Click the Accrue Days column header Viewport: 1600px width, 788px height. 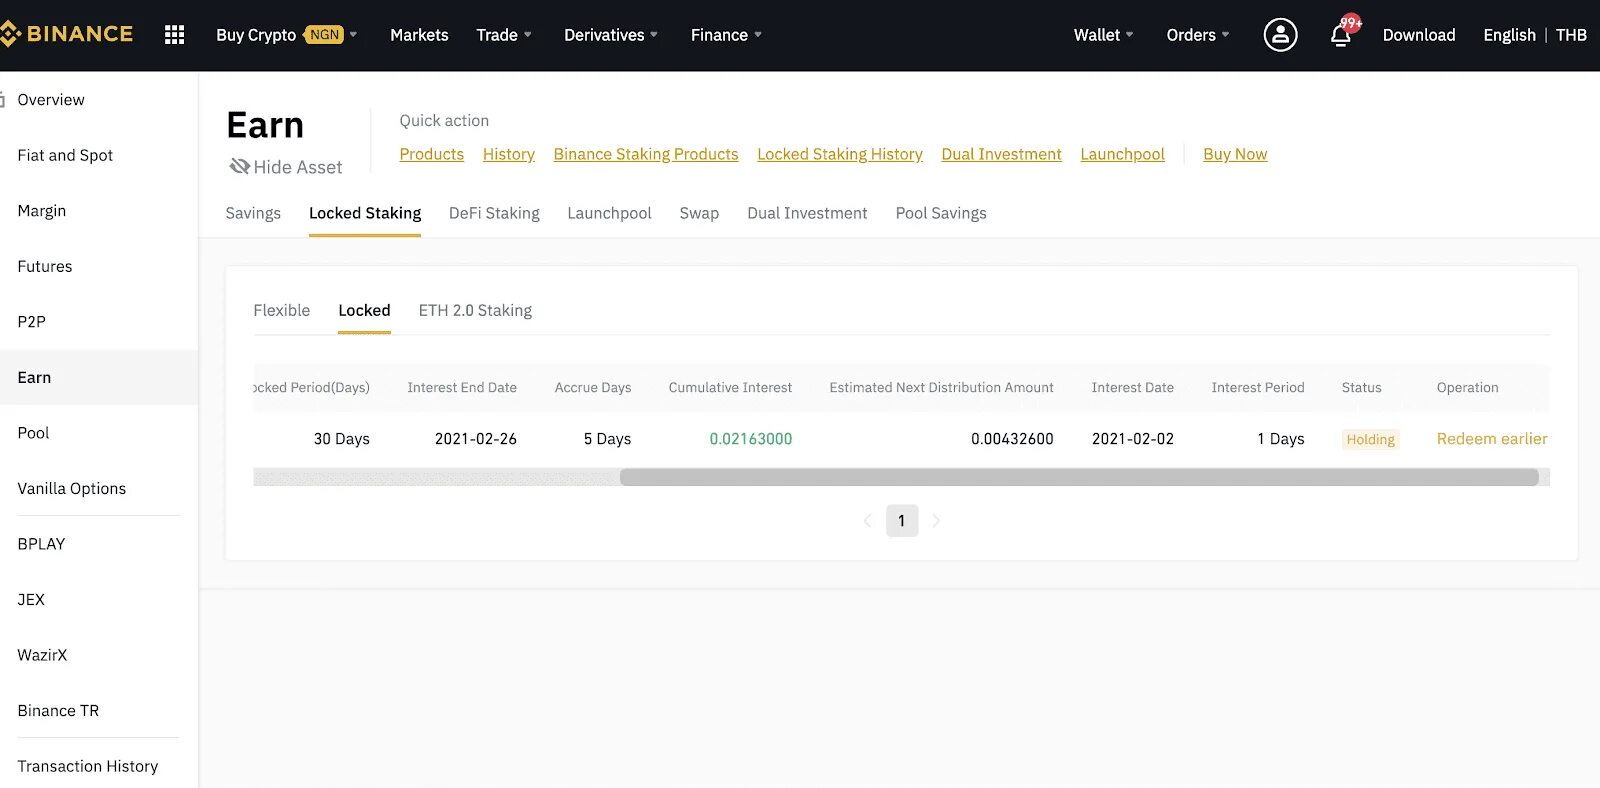593,388
